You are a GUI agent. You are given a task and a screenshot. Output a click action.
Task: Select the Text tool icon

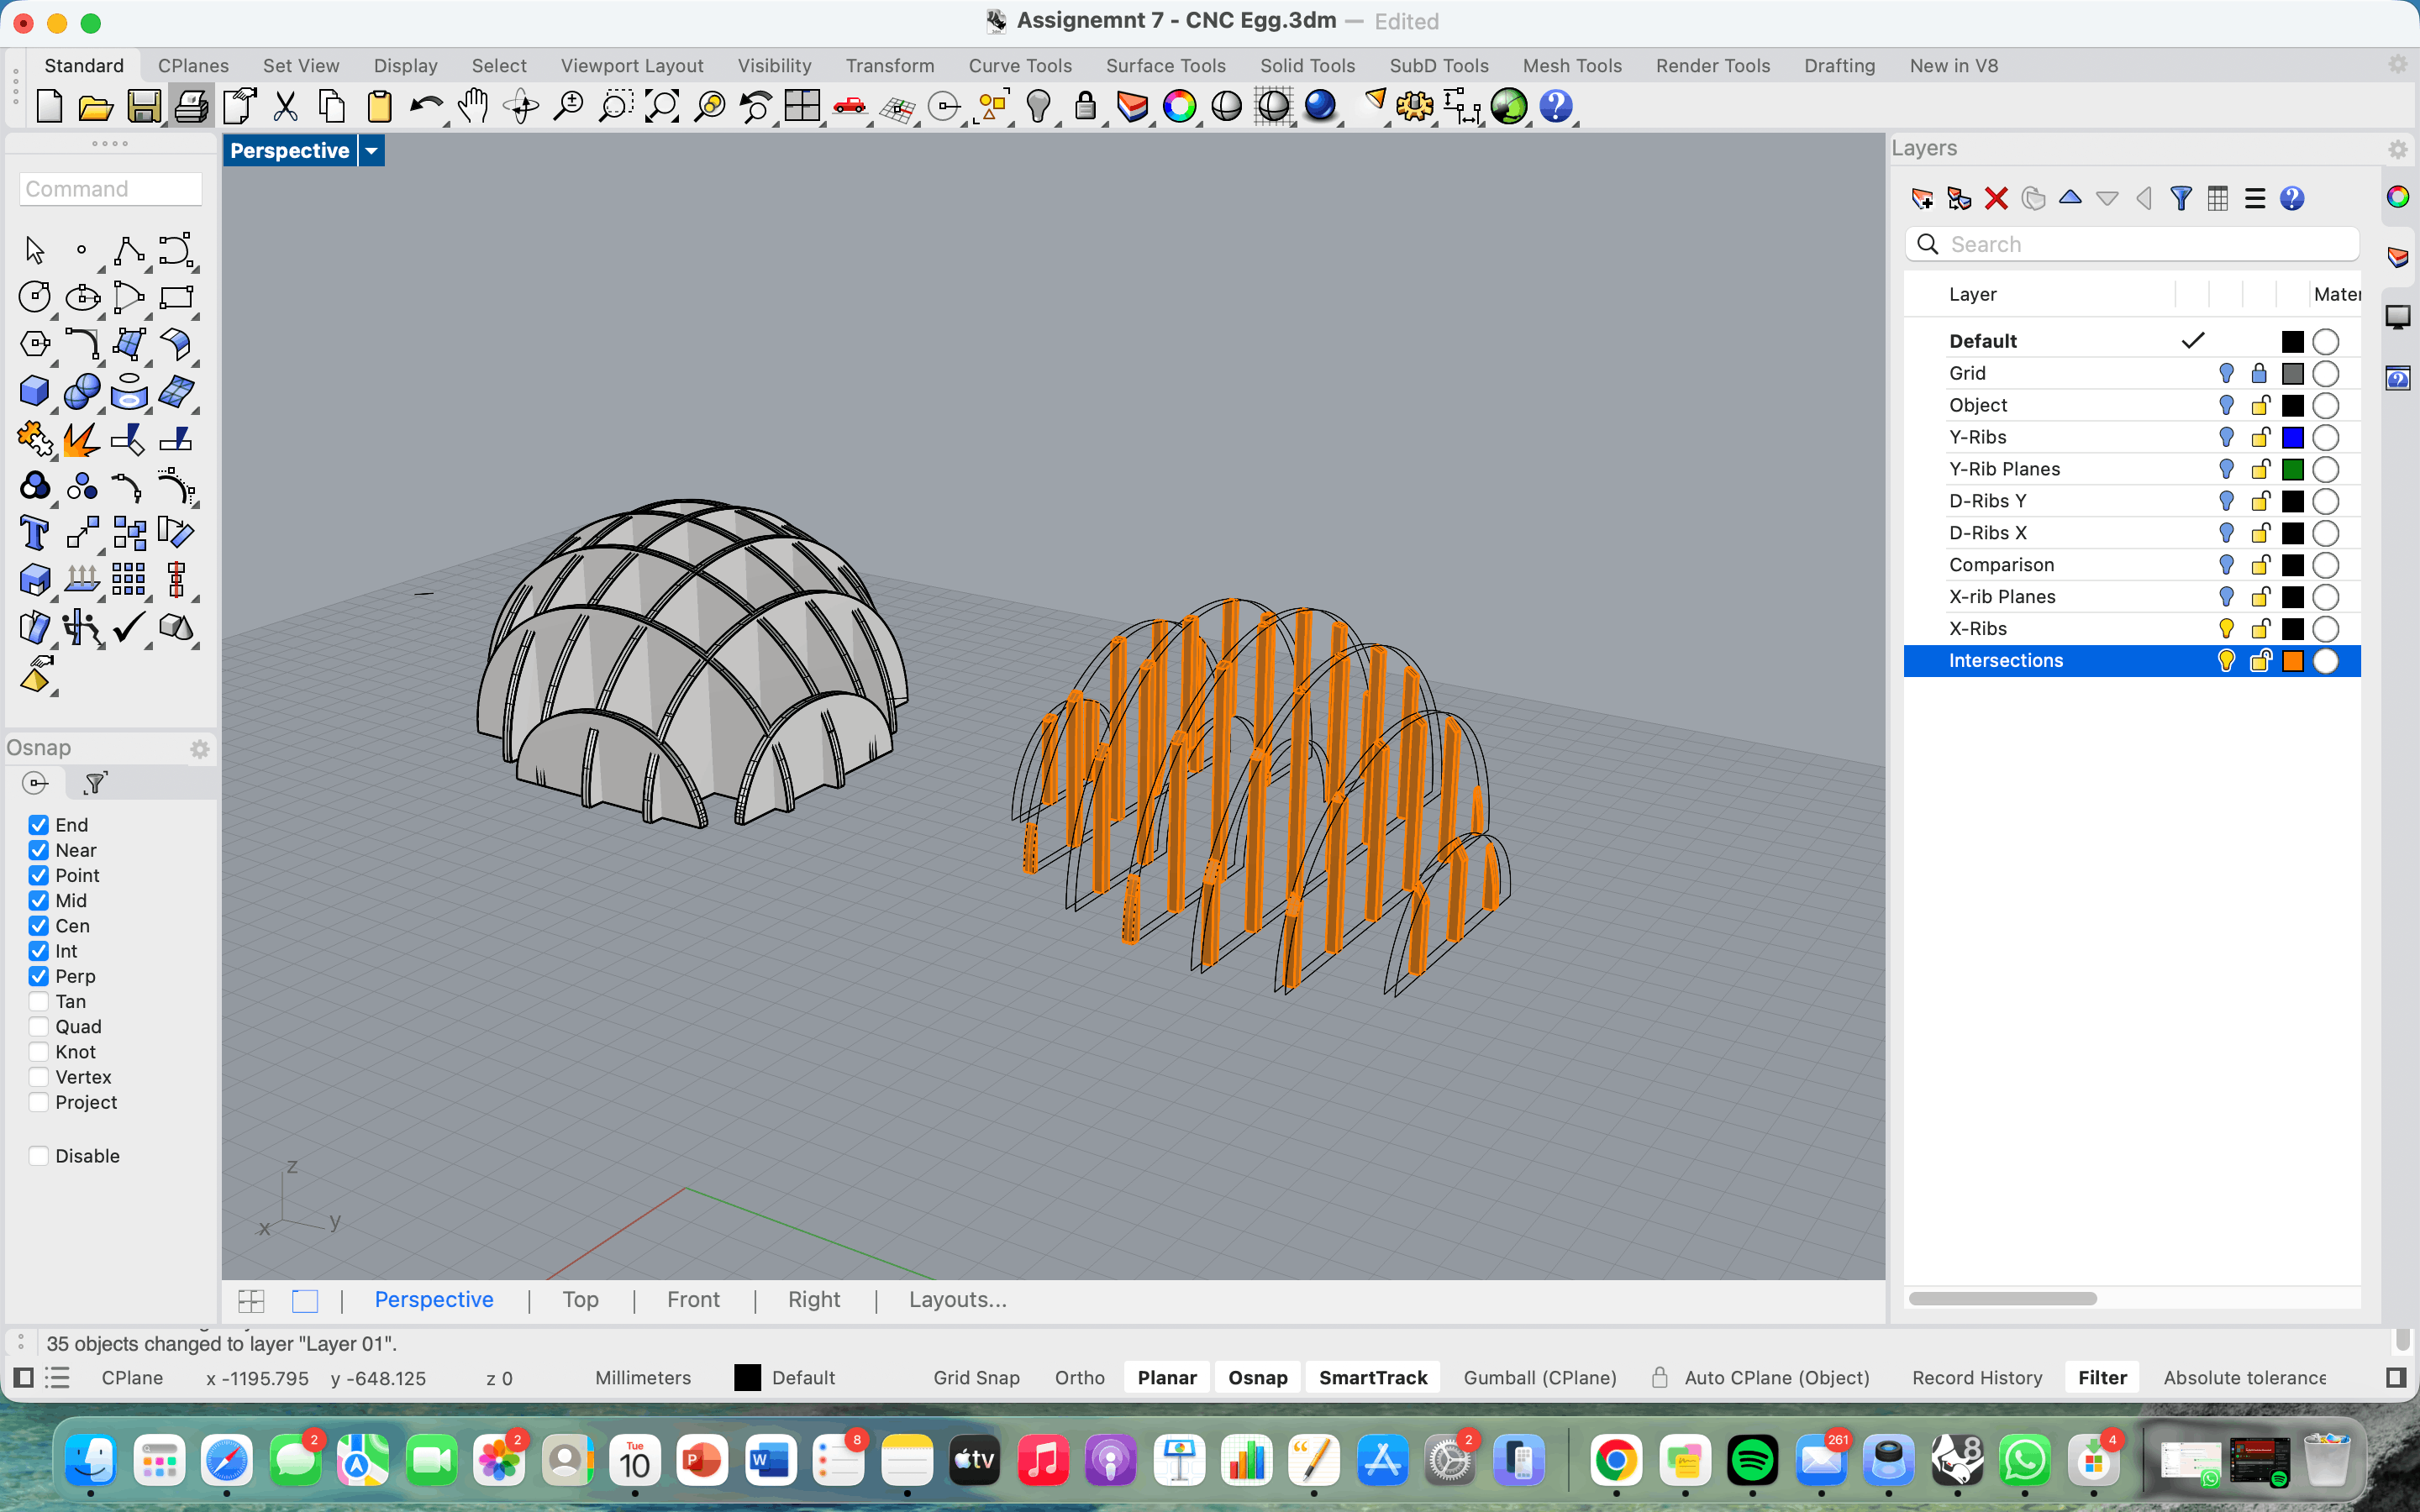[34, 533]
